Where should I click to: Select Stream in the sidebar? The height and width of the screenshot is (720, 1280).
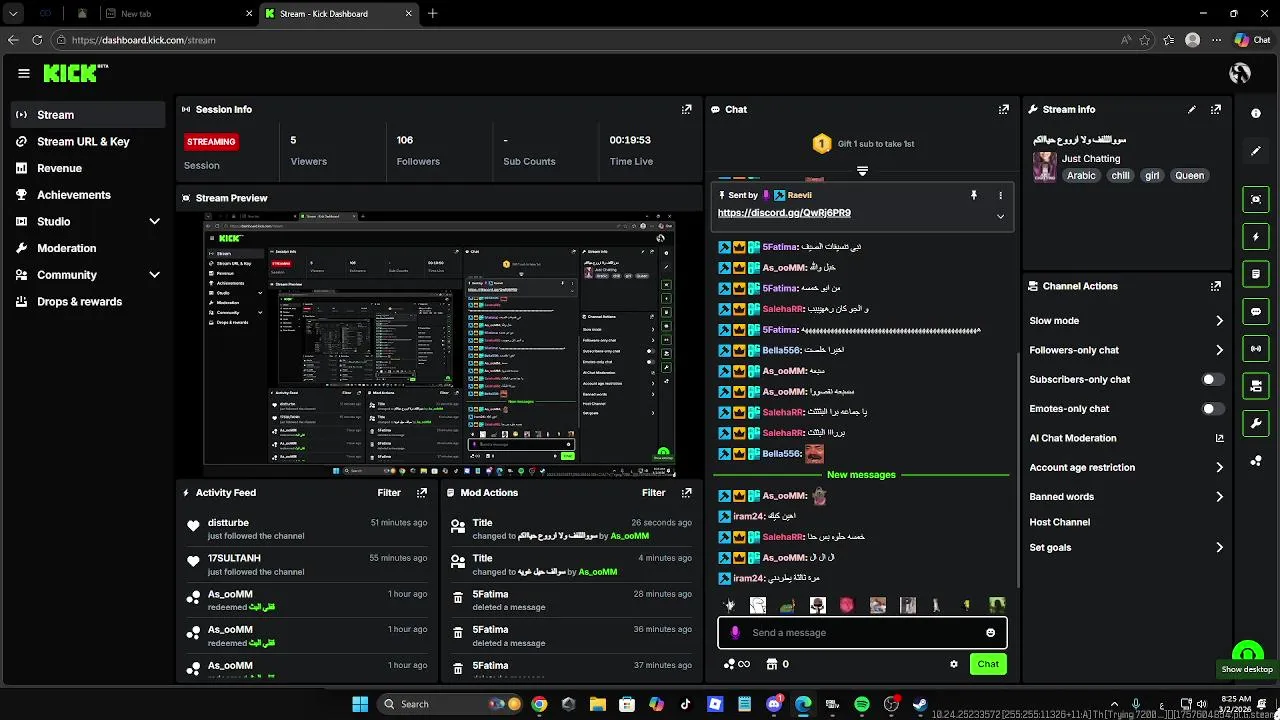tap(88, 115)
